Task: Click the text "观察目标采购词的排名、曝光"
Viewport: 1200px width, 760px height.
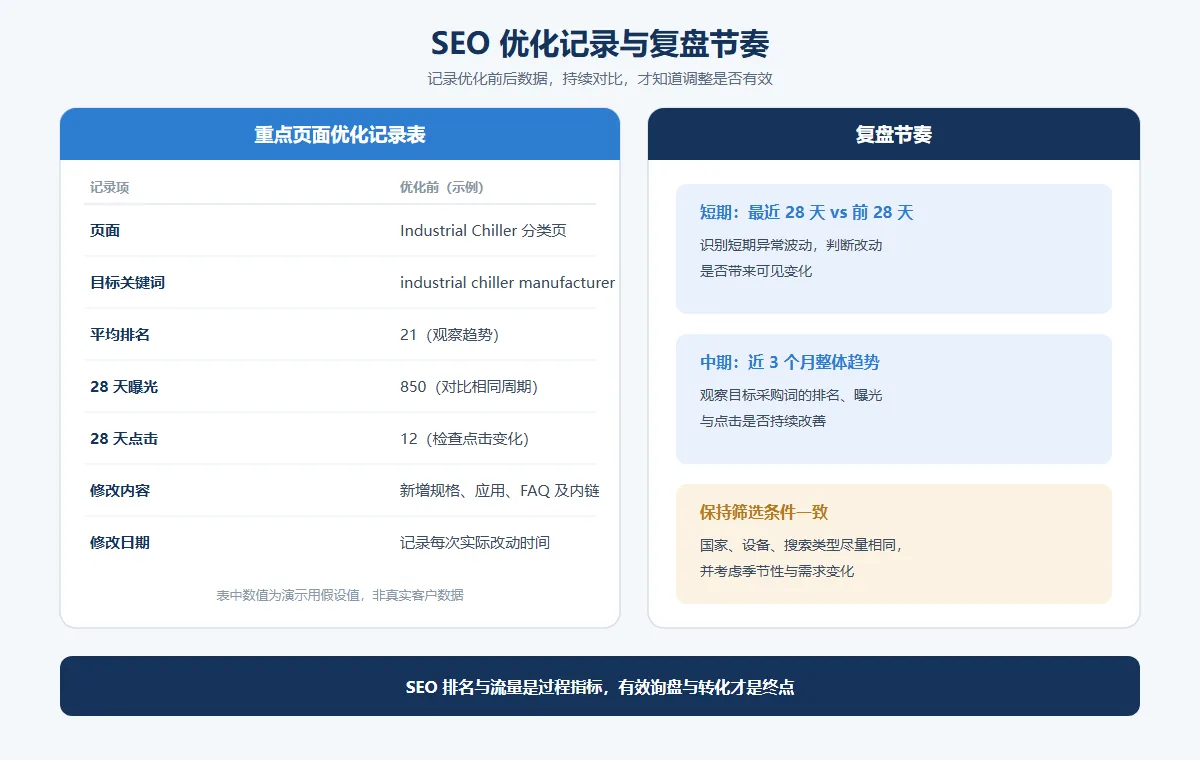Action: [791, 395]
